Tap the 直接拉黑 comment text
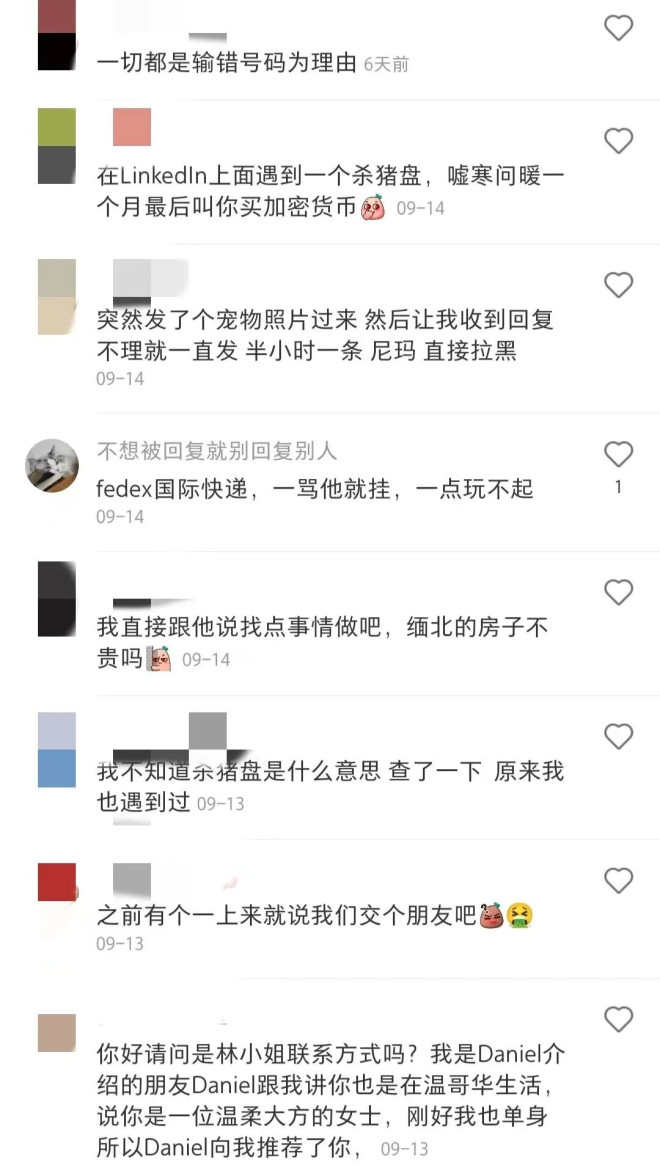Screen dimensions: 660x1165 click(x=325, y=336)
